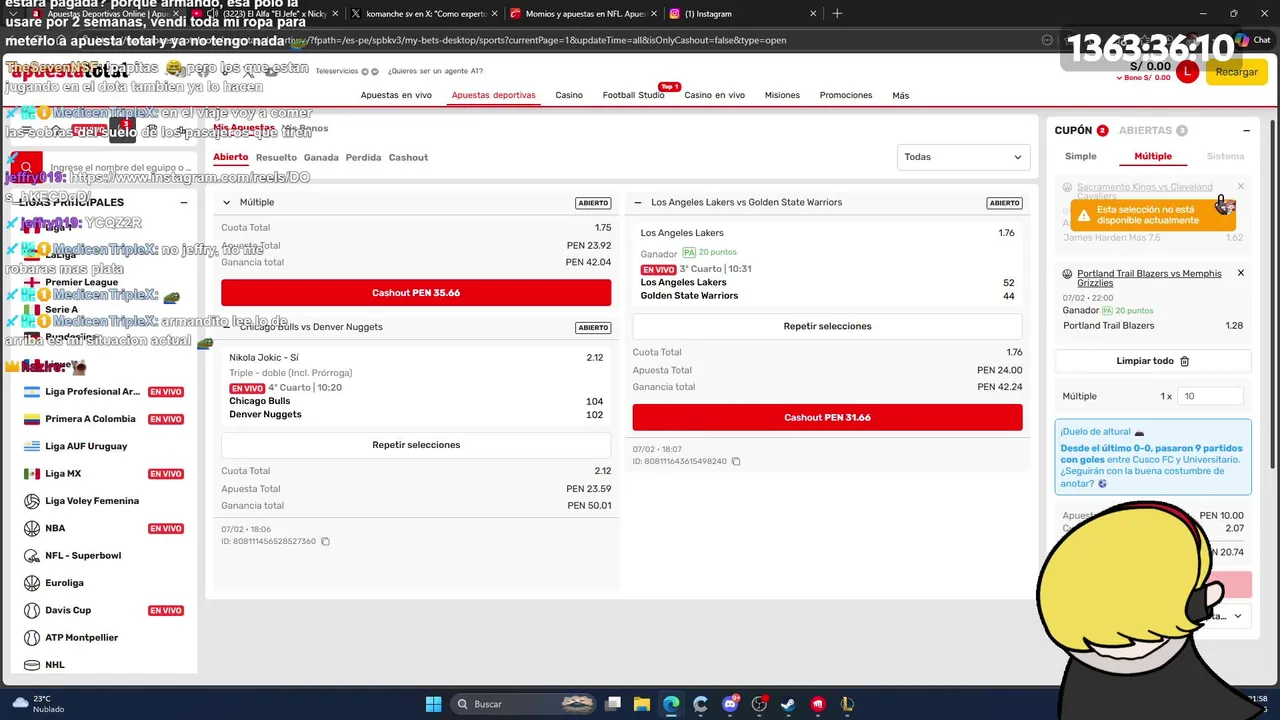Open Liga Voley Femenina
This screenshot has width=1280, height=720.
click(92, 501)
